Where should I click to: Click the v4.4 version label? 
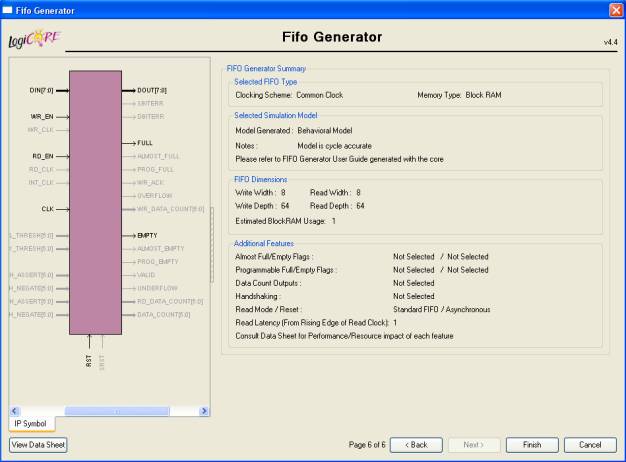(x=610, y=42)
